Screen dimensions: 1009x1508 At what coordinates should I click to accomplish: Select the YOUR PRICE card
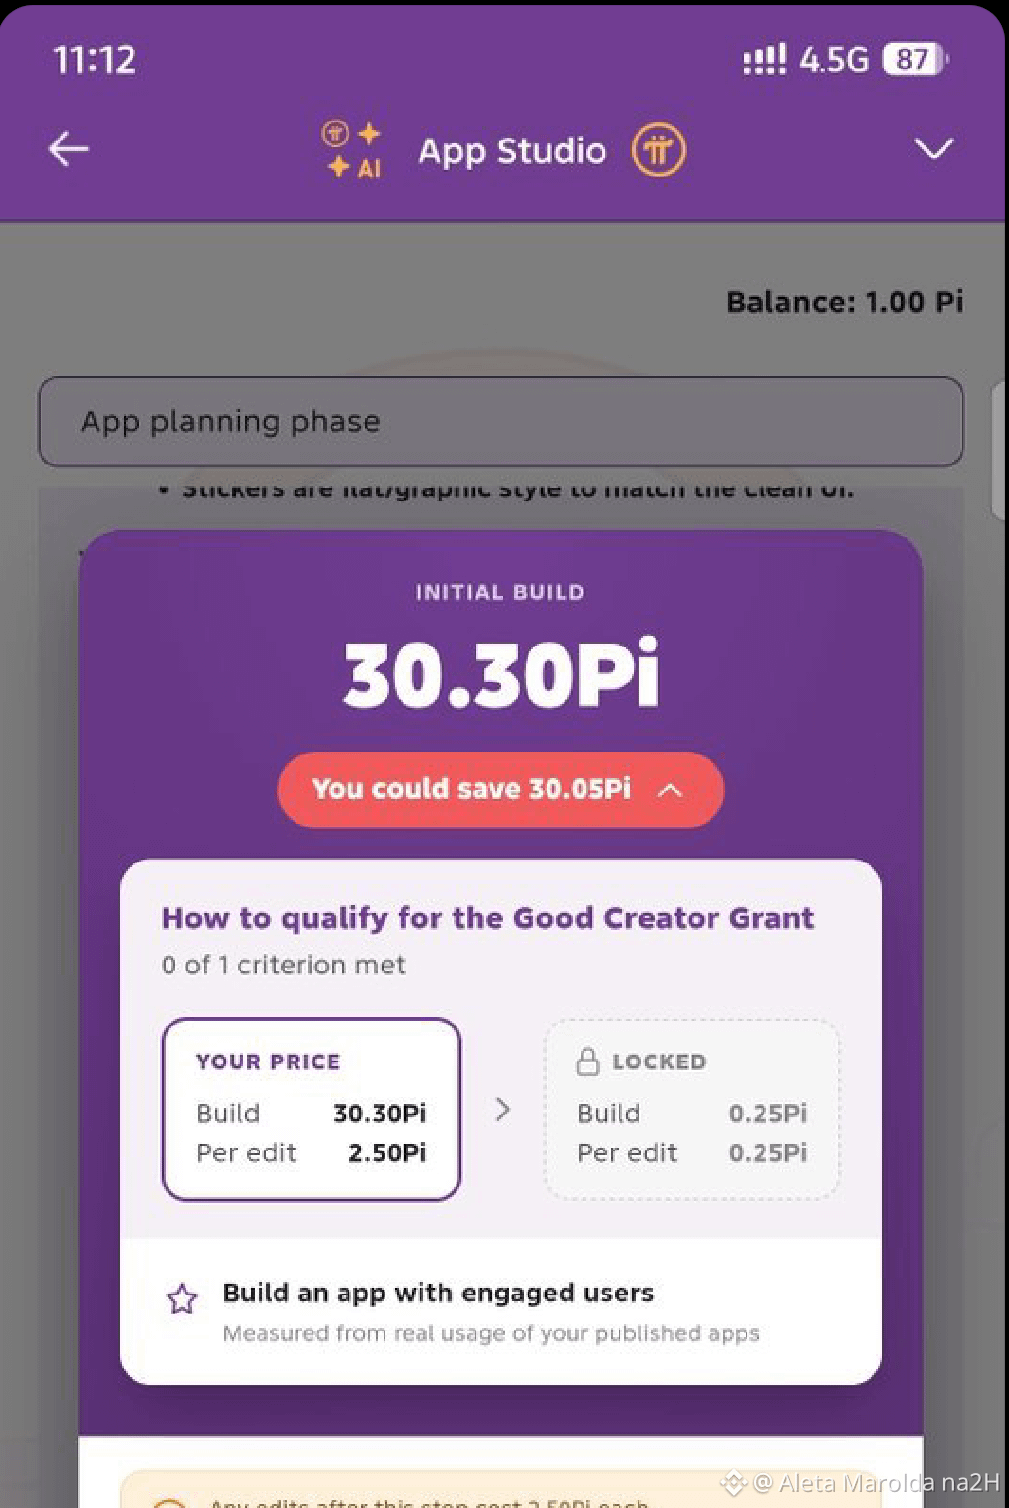coord(311,1108)
